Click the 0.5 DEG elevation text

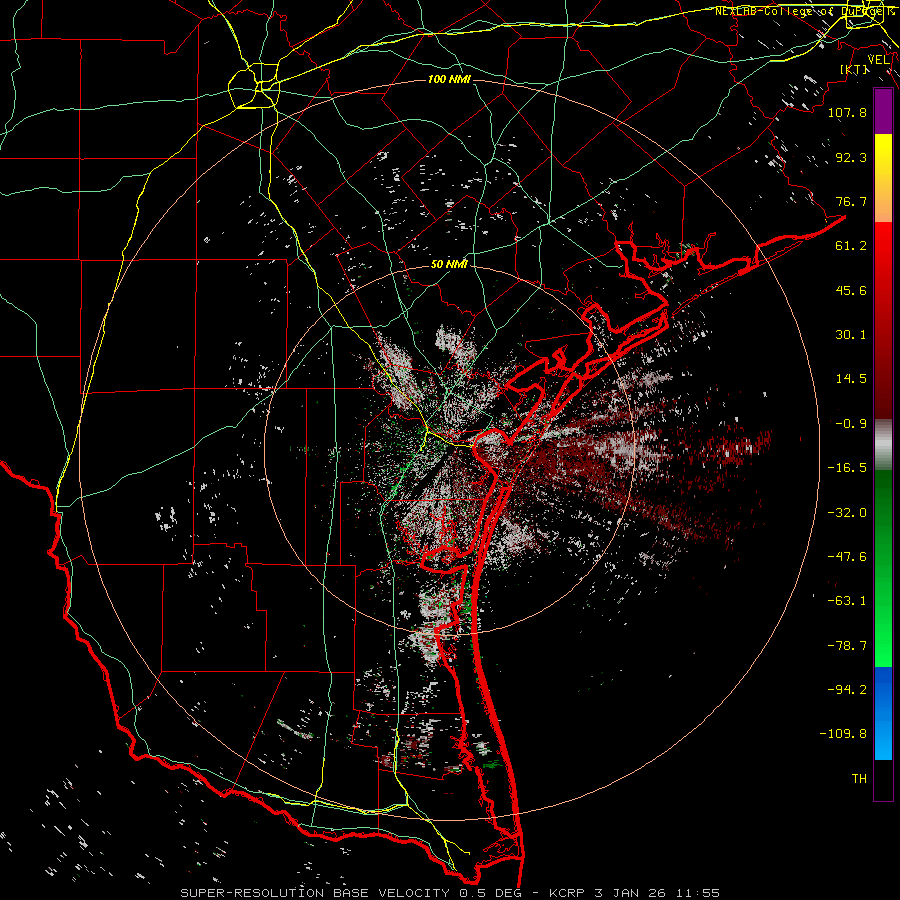pos(492,893)
